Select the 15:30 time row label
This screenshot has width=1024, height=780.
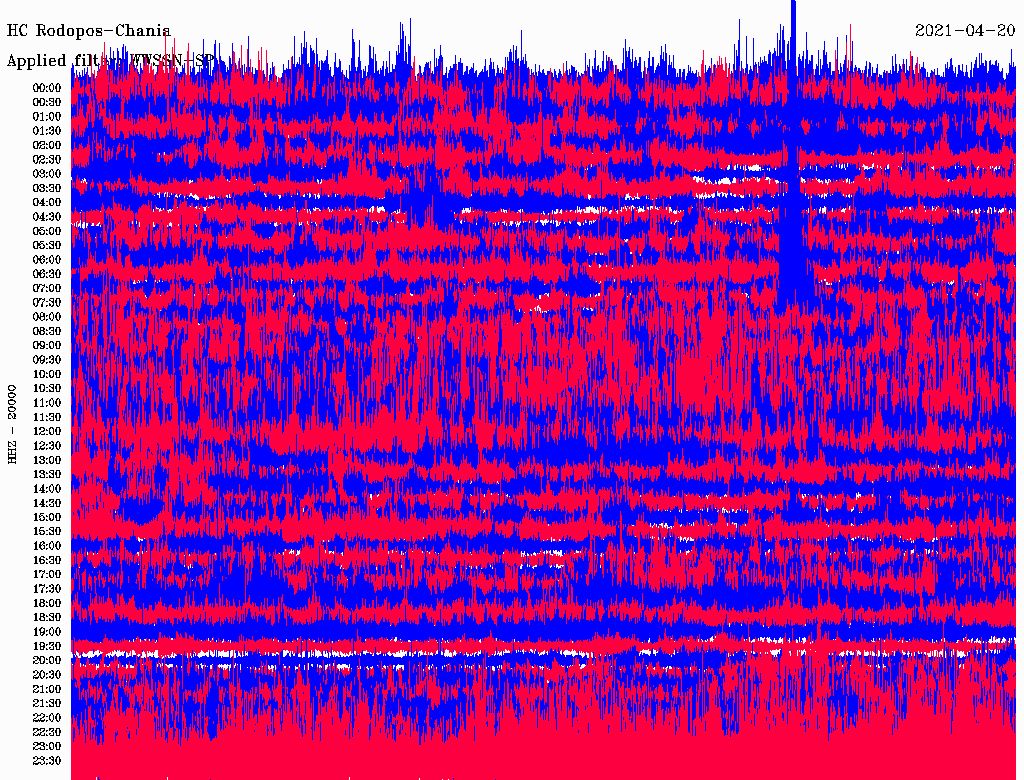[x=47, y=532]
